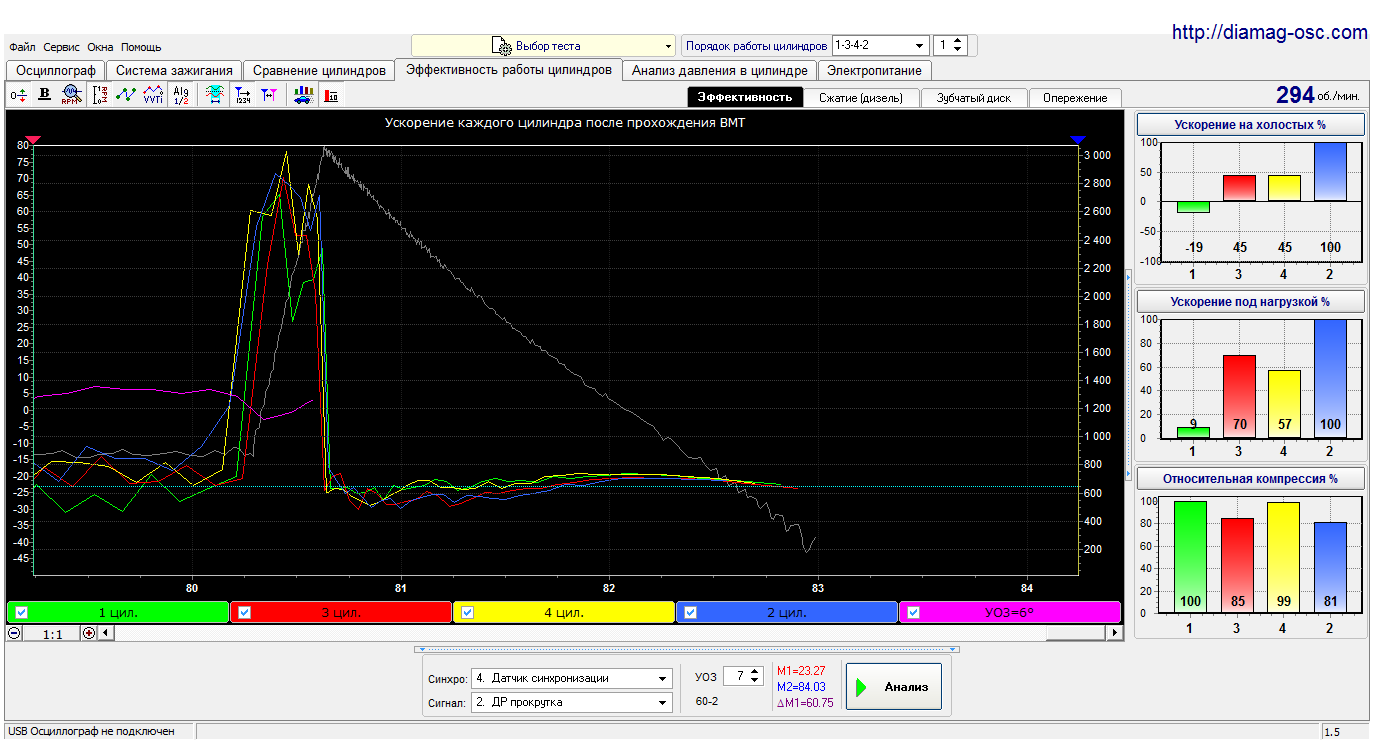Toggle checkbox for 4 цил. trace
This screenshot has width=1382, height=744.
click(467, 613)
